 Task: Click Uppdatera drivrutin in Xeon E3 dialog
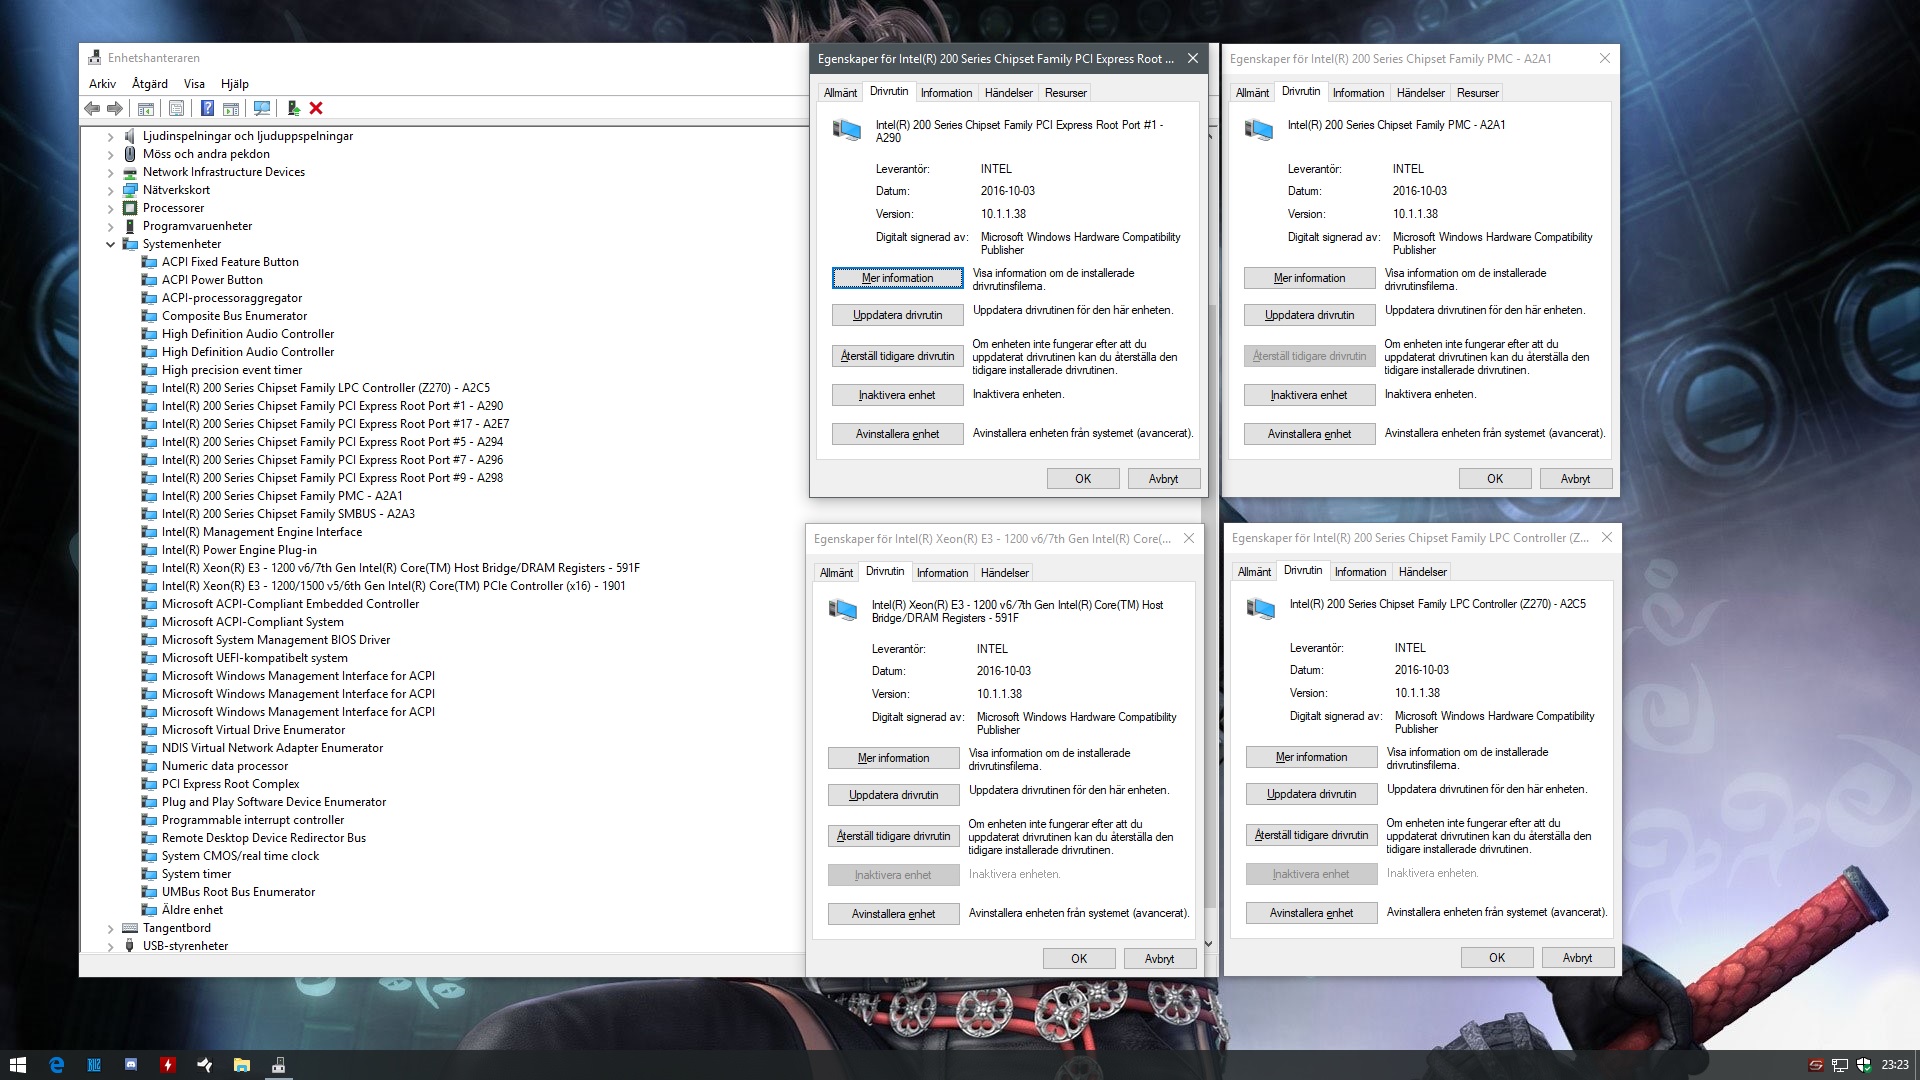click(x=893, y=795)
